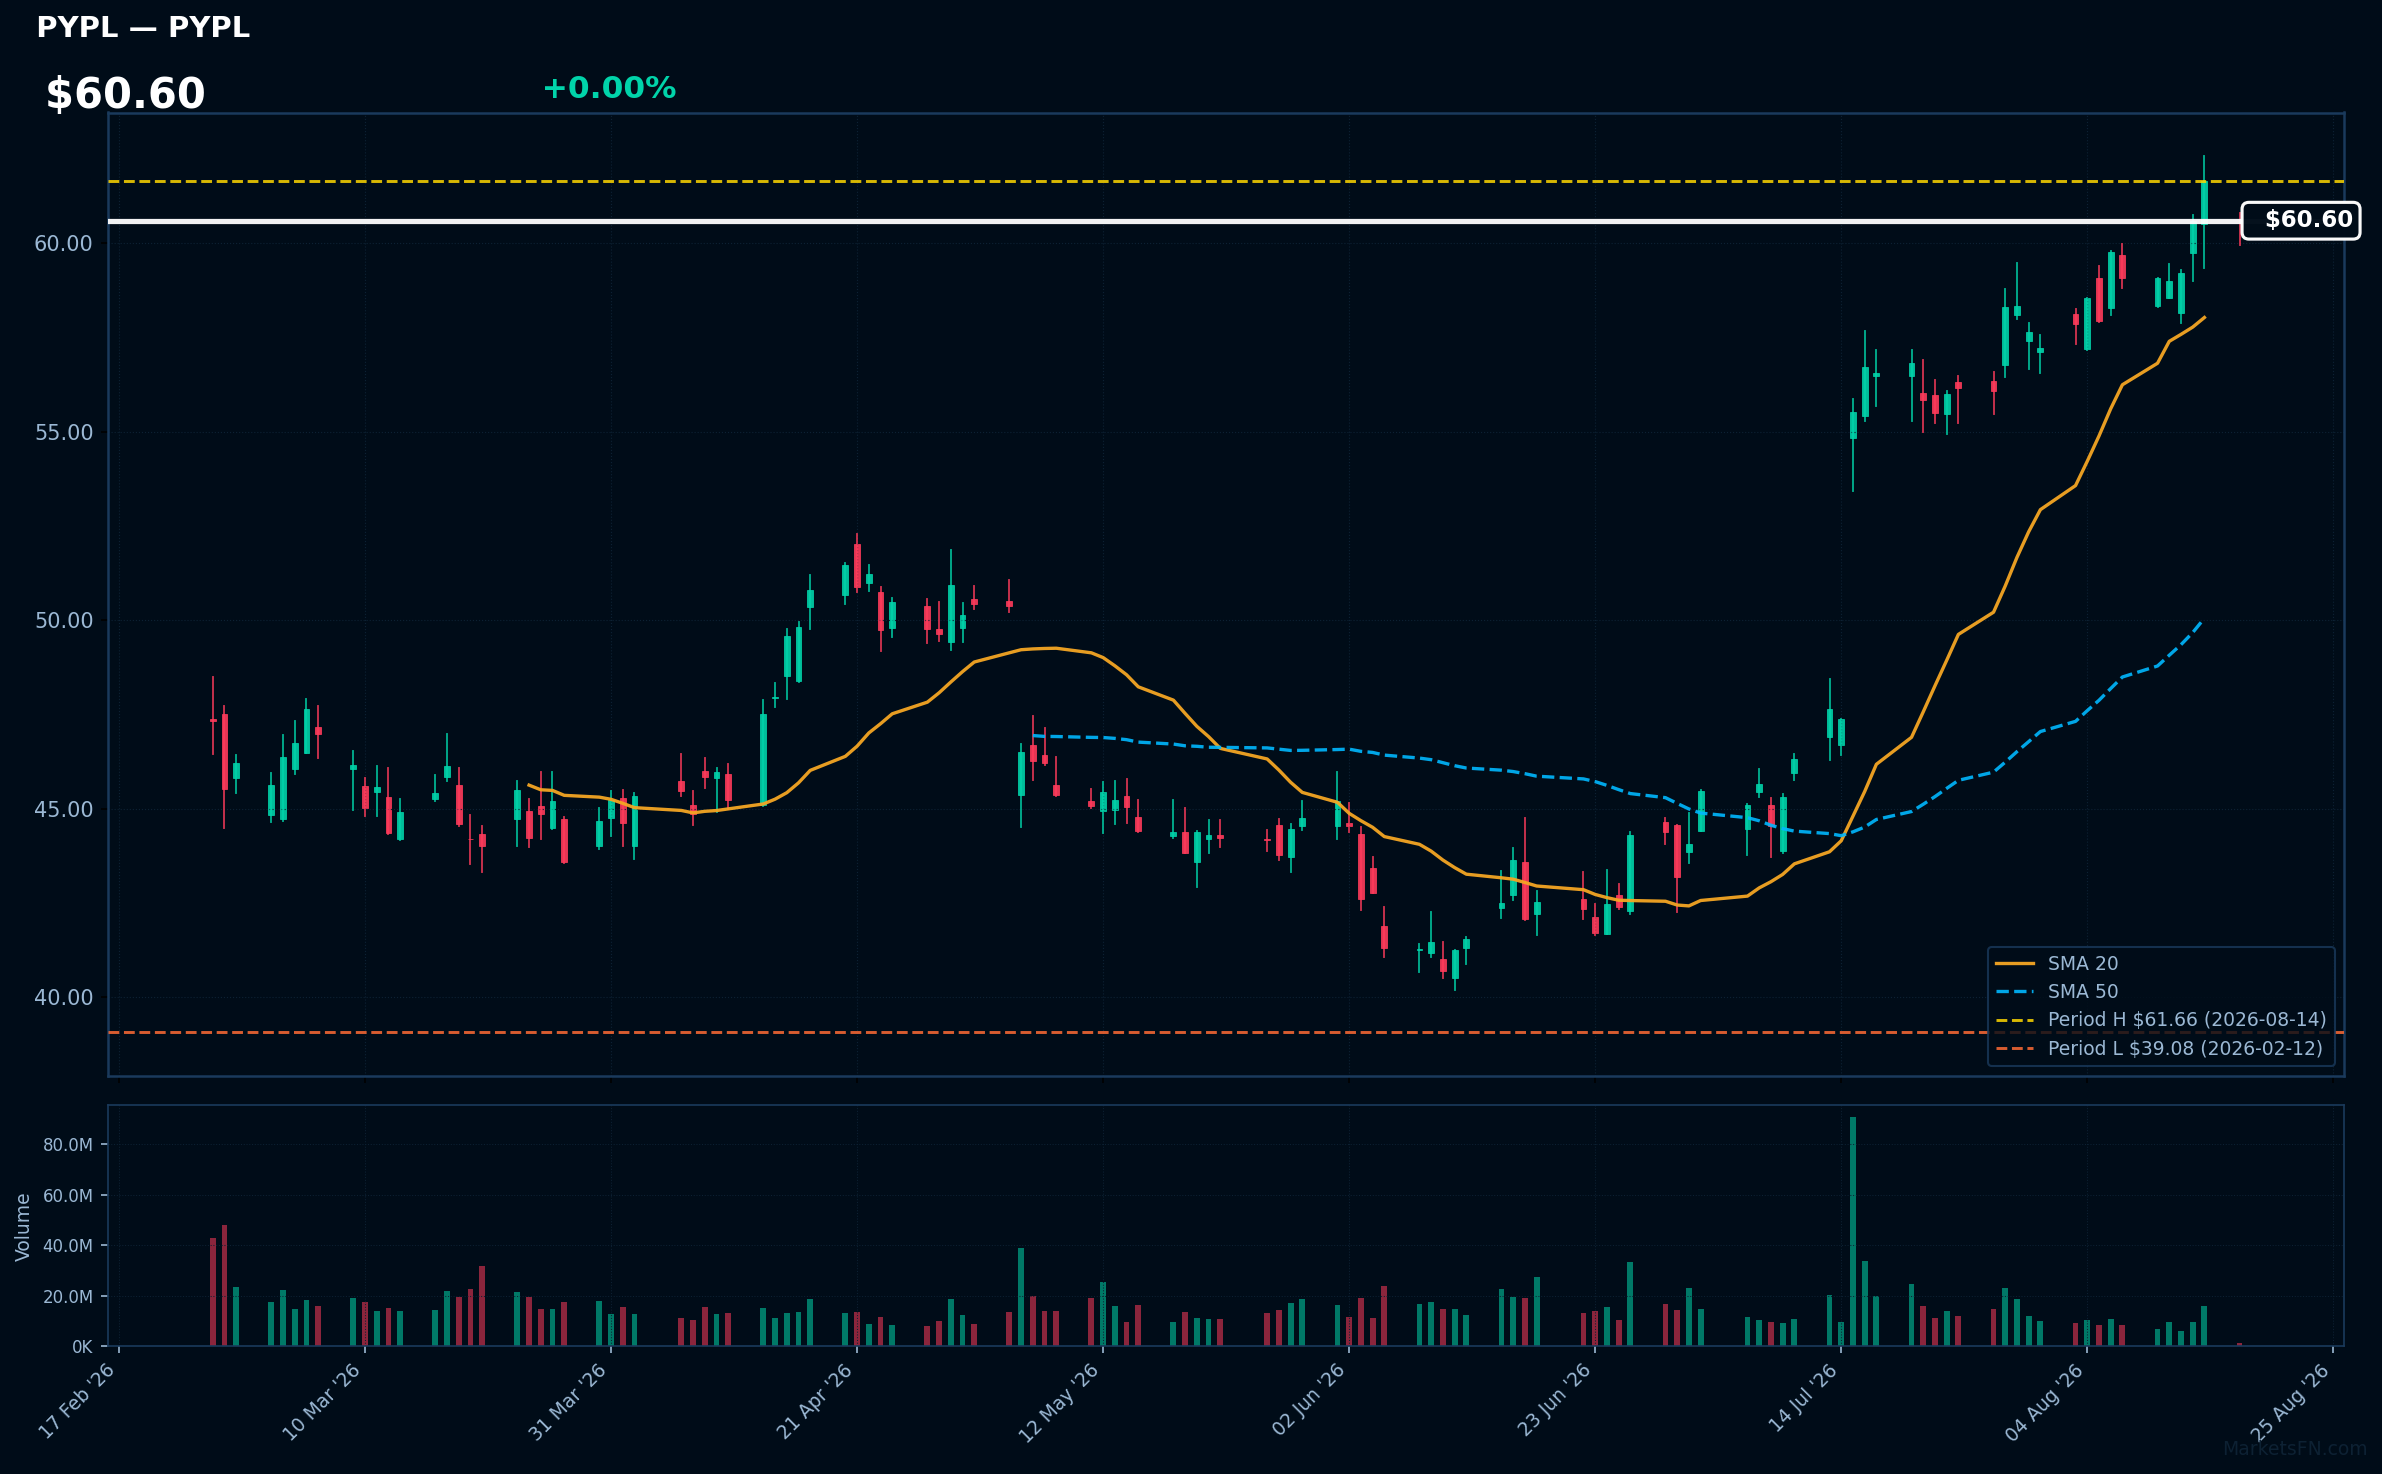Click the orange SMA 20 legend line swatch

(x=2014, y=964)
